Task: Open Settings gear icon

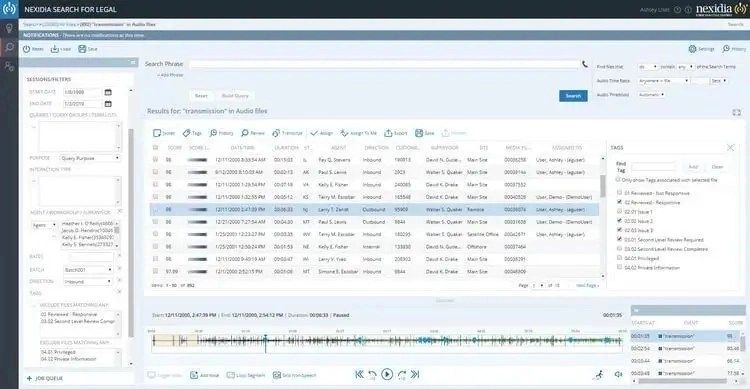Action: [x=692, y=49]
